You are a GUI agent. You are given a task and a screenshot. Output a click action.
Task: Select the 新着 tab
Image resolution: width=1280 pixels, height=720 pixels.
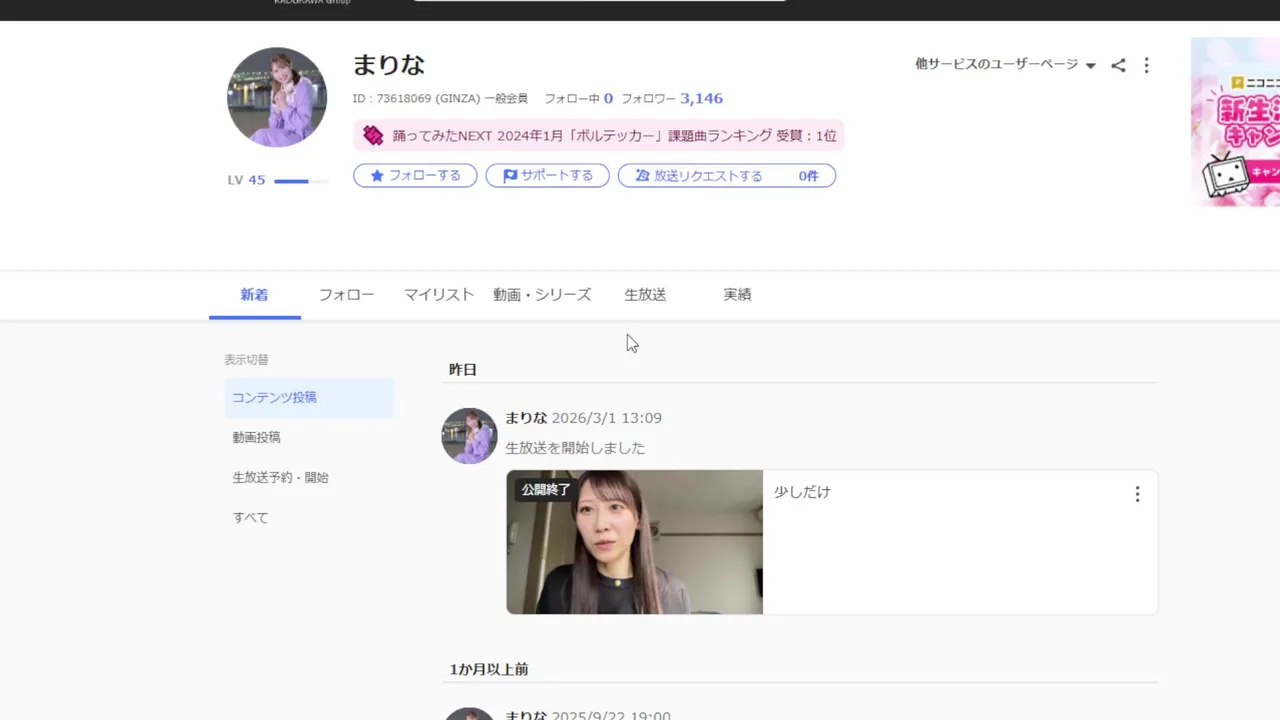(x=254, y=295)
